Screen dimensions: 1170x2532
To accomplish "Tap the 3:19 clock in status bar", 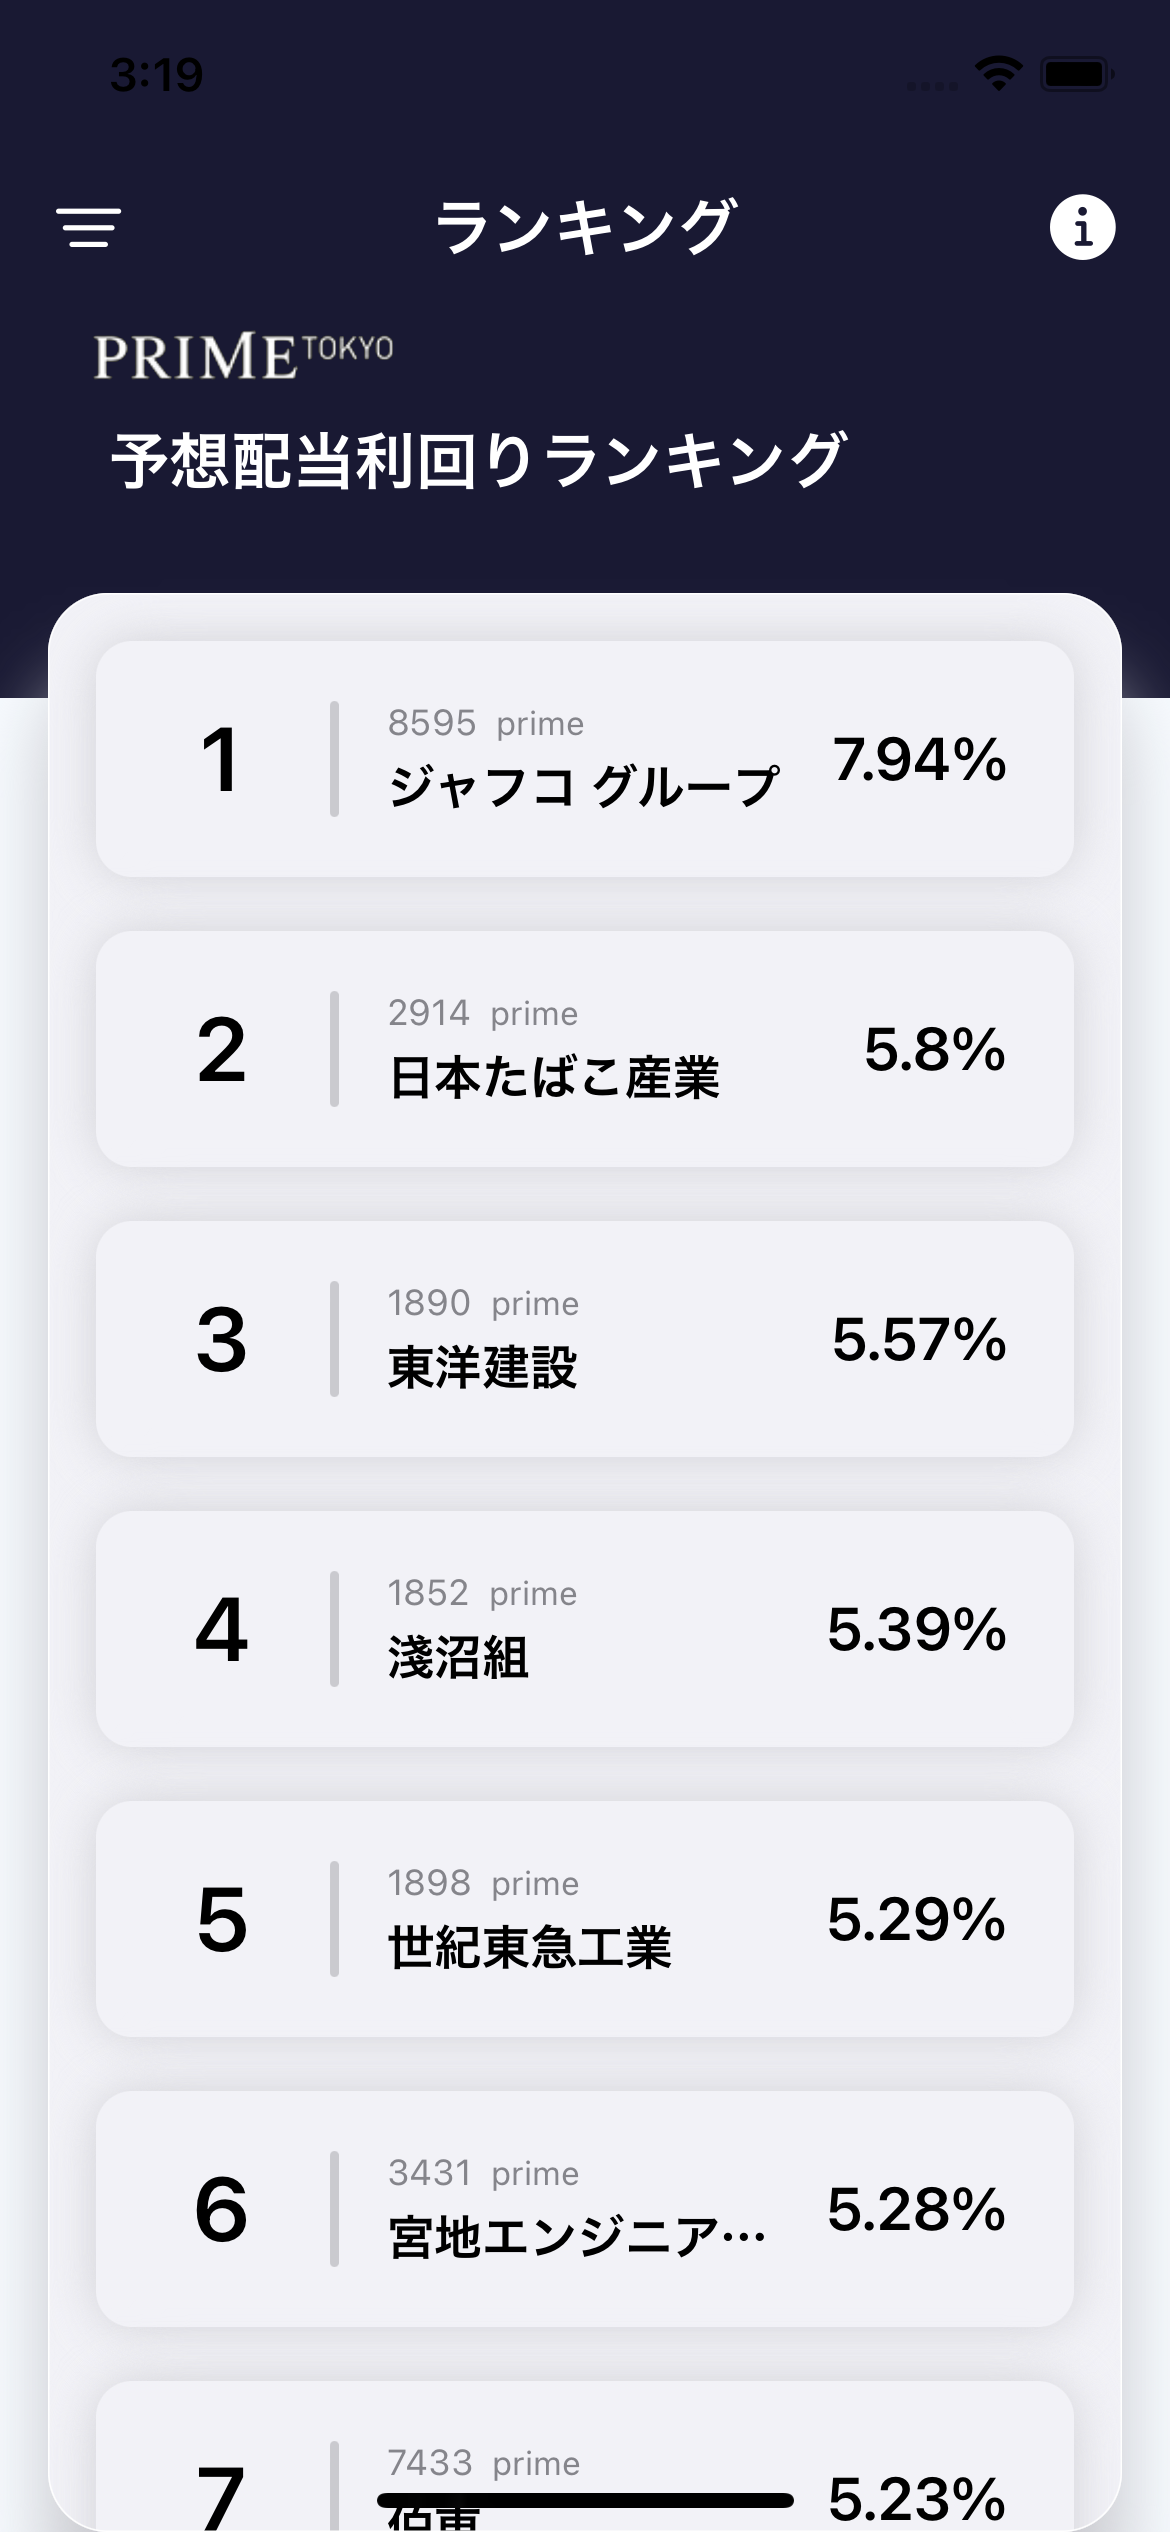I will click(157, 75).
